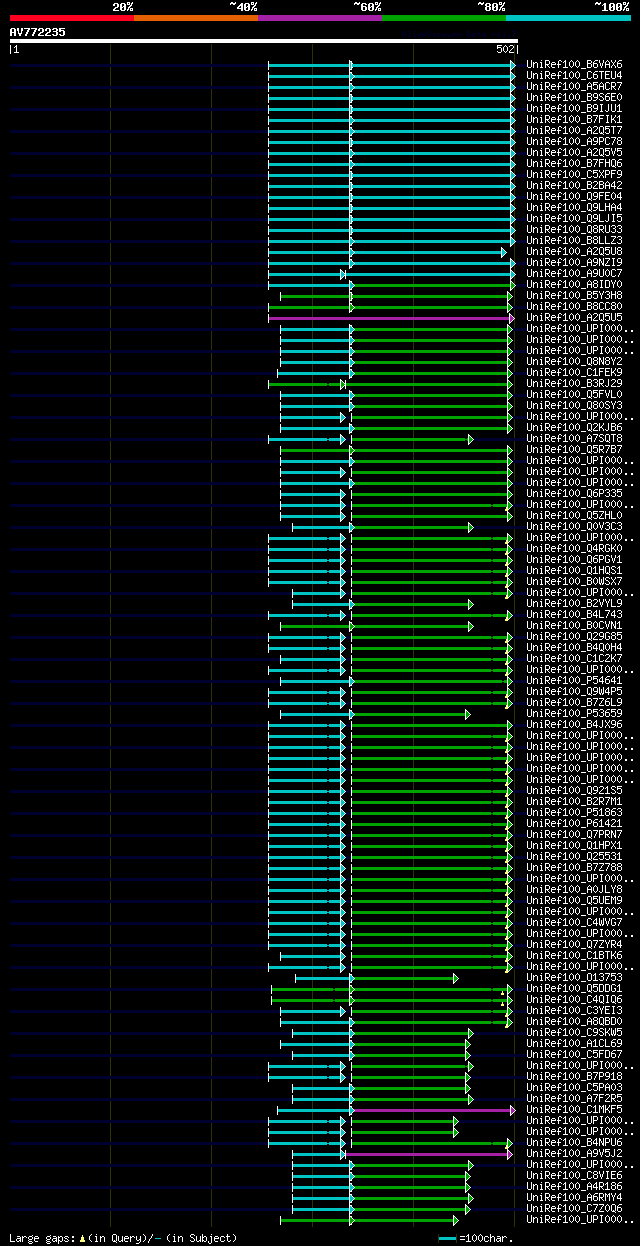Choose the UniRef100_Q29G85 row label

[x=574, y=636]
